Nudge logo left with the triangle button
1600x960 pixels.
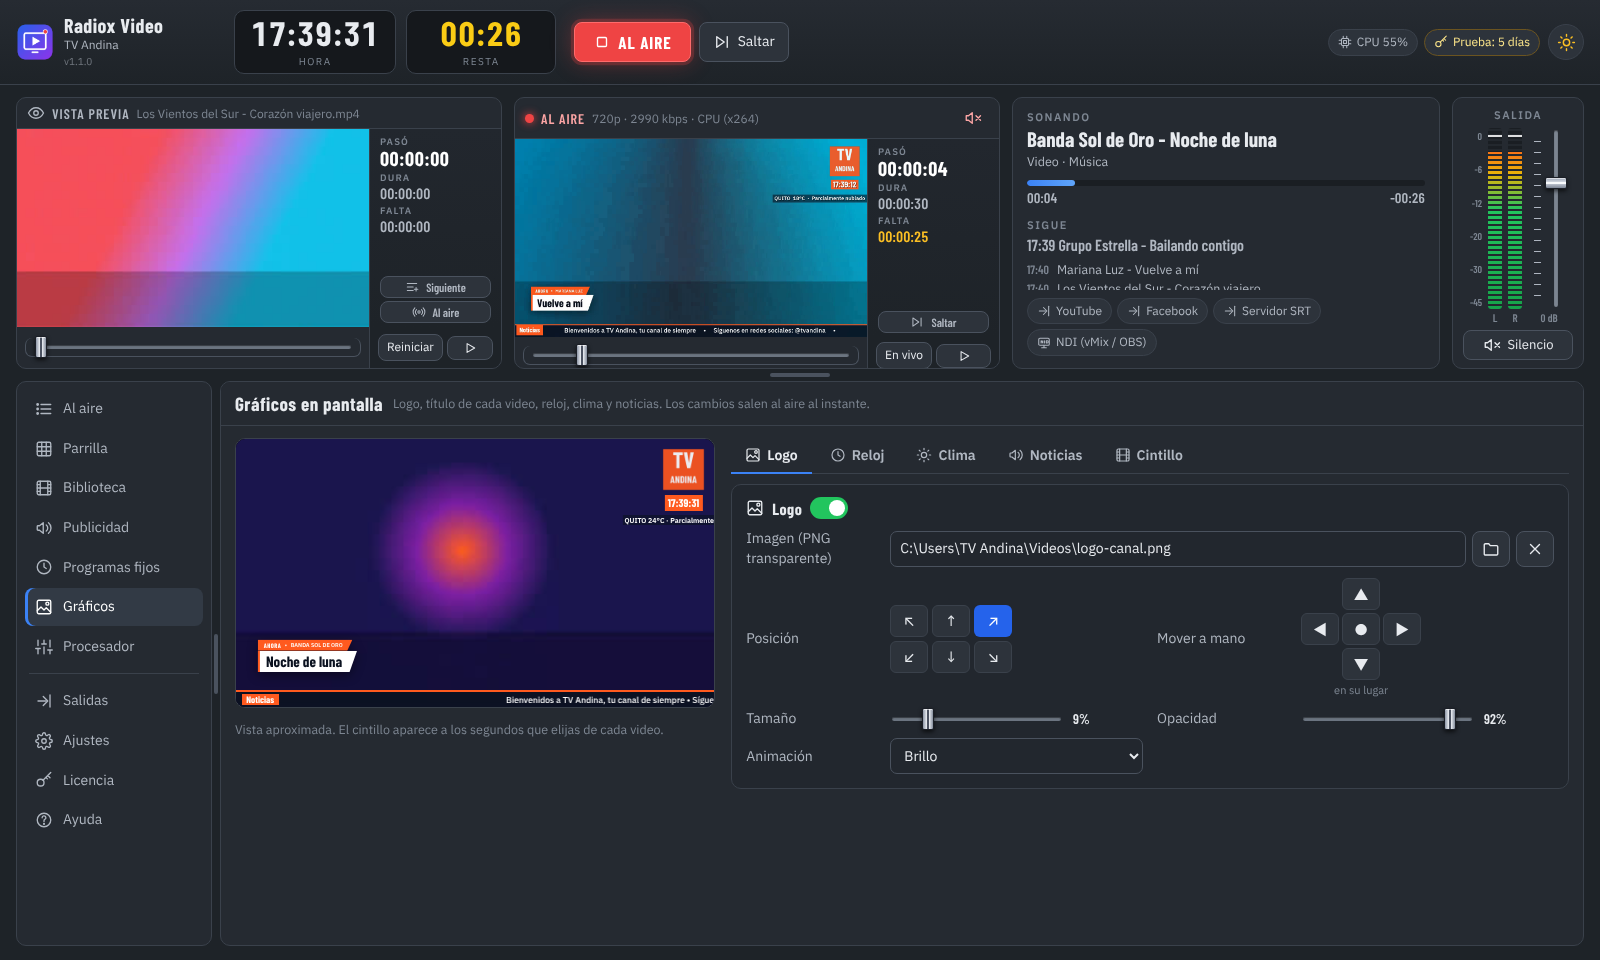point(1320,629)
